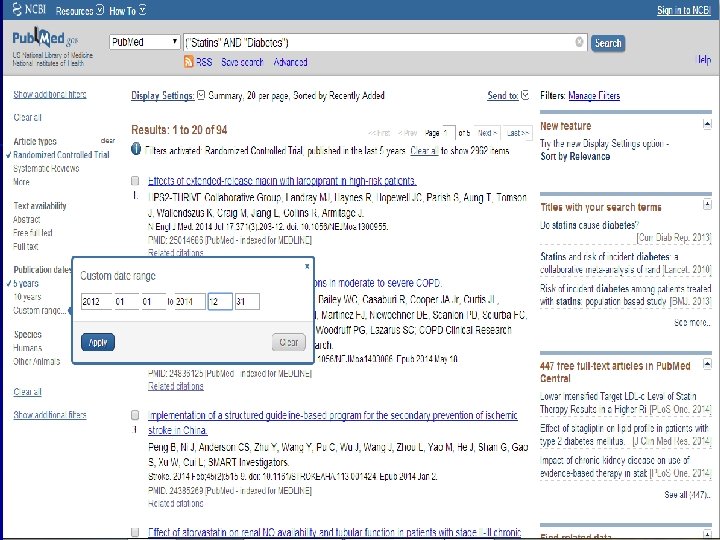Open the extended-release niacin article title
The image size is (720, 540).
click(282, 180)
